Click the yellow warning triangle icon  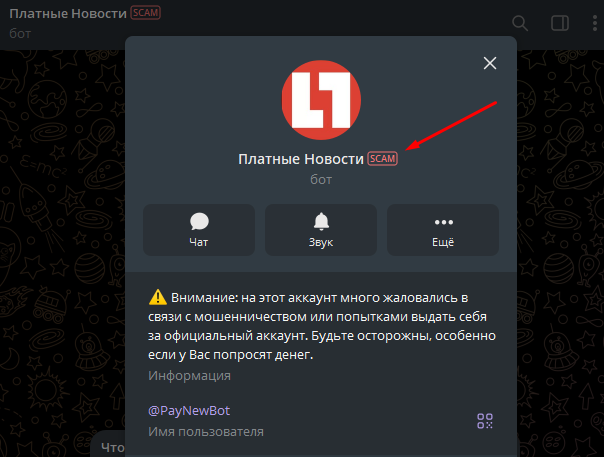157,297
